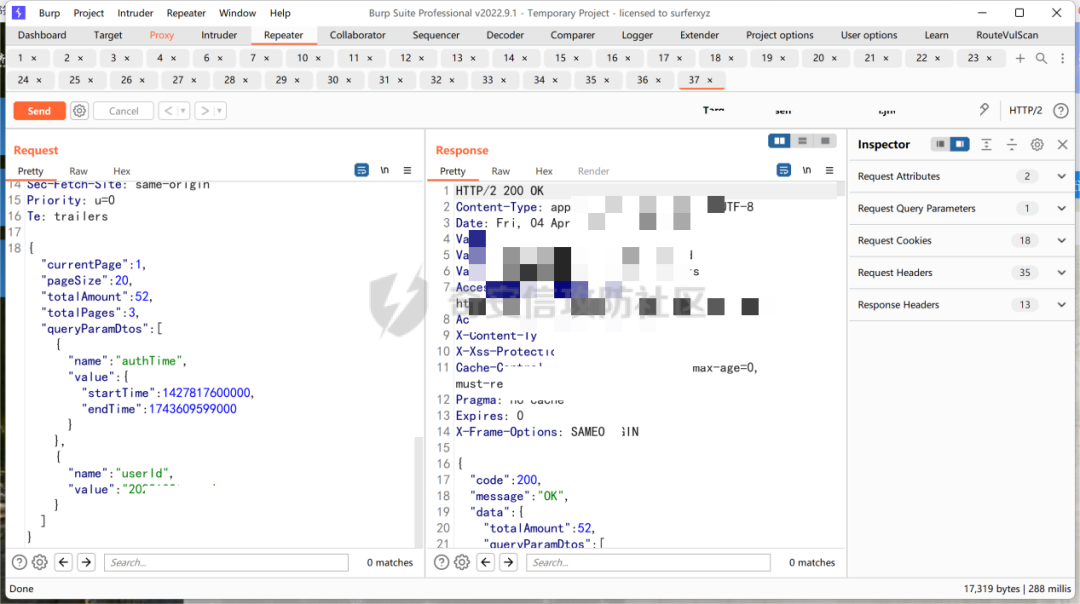1080x604 pixels.
Task: Focus the request search field
Action: (x=226, y=563)
